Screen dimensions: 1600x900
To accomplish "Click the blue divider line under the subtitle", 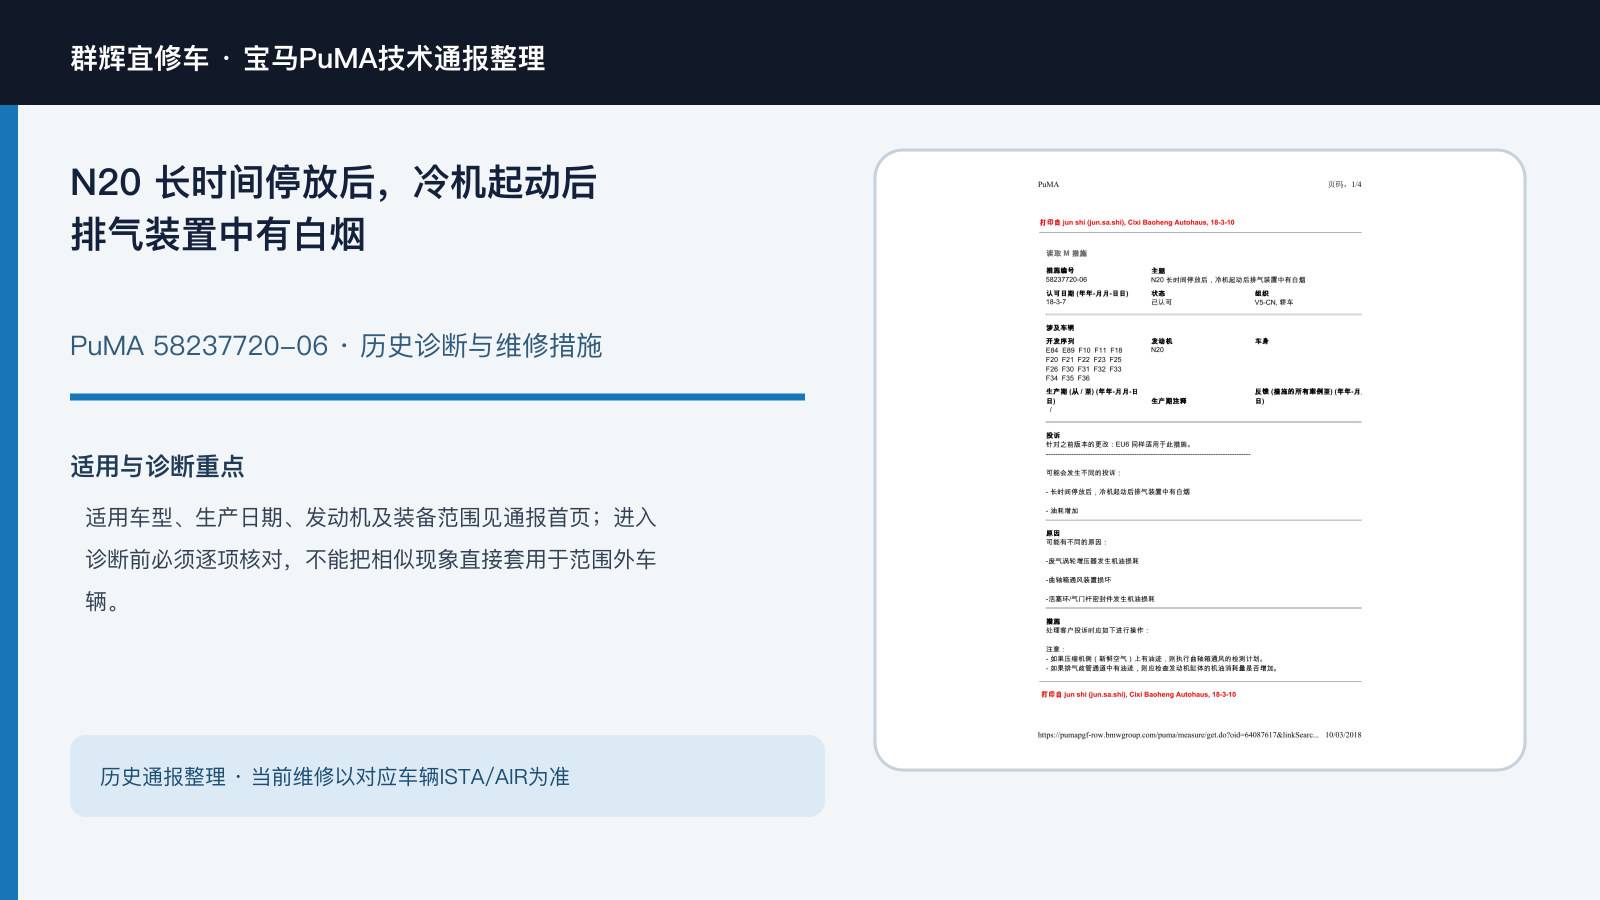I will (x=437, y=397).
